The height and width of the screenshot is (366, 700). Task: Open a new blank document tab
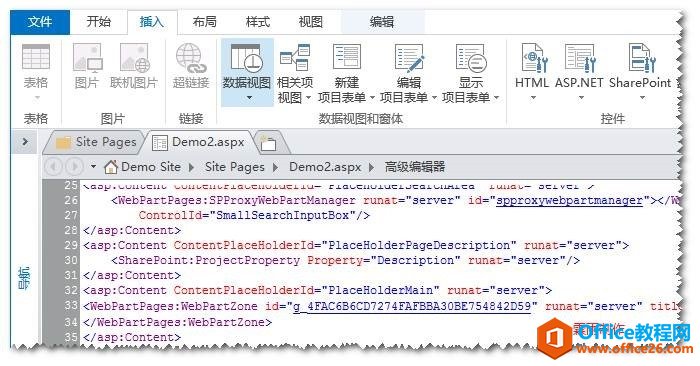[269, 142]
